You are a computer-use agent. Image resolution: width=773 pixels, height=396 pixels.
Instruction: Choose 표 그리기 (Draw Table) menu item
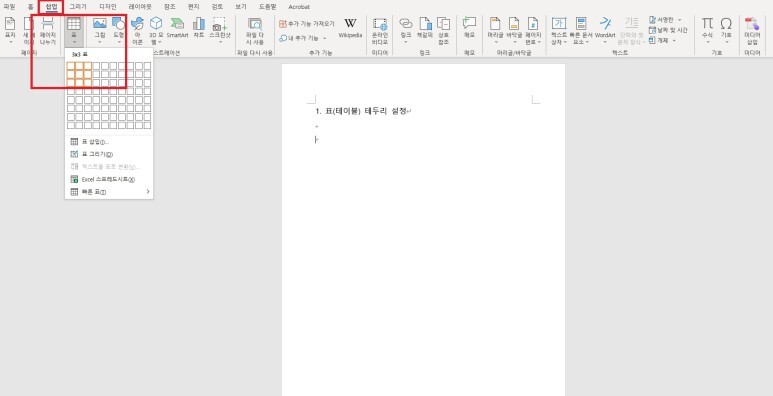(108, 154)
